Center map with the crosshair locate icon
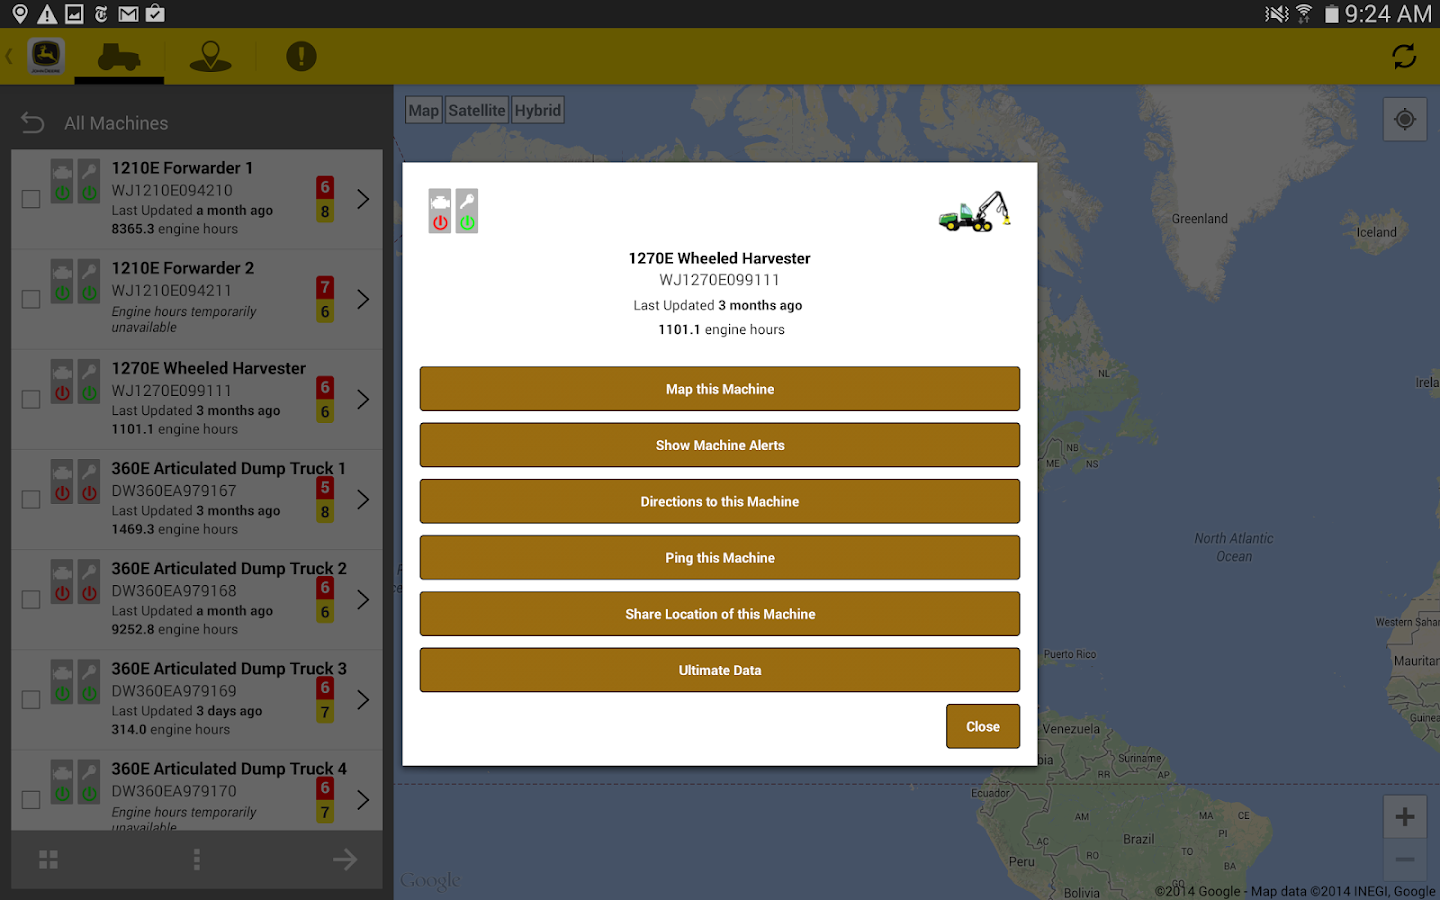 [x=1404, y=118]
